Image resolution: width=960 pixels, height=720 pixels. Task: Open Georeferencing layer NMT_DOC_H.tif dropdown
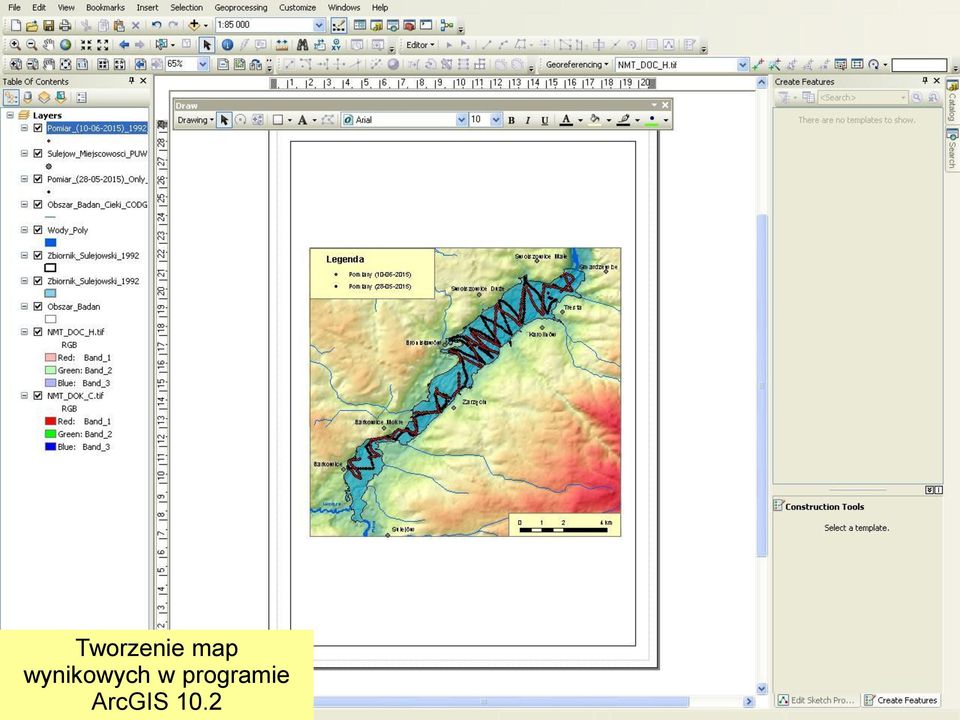[742, 65]
